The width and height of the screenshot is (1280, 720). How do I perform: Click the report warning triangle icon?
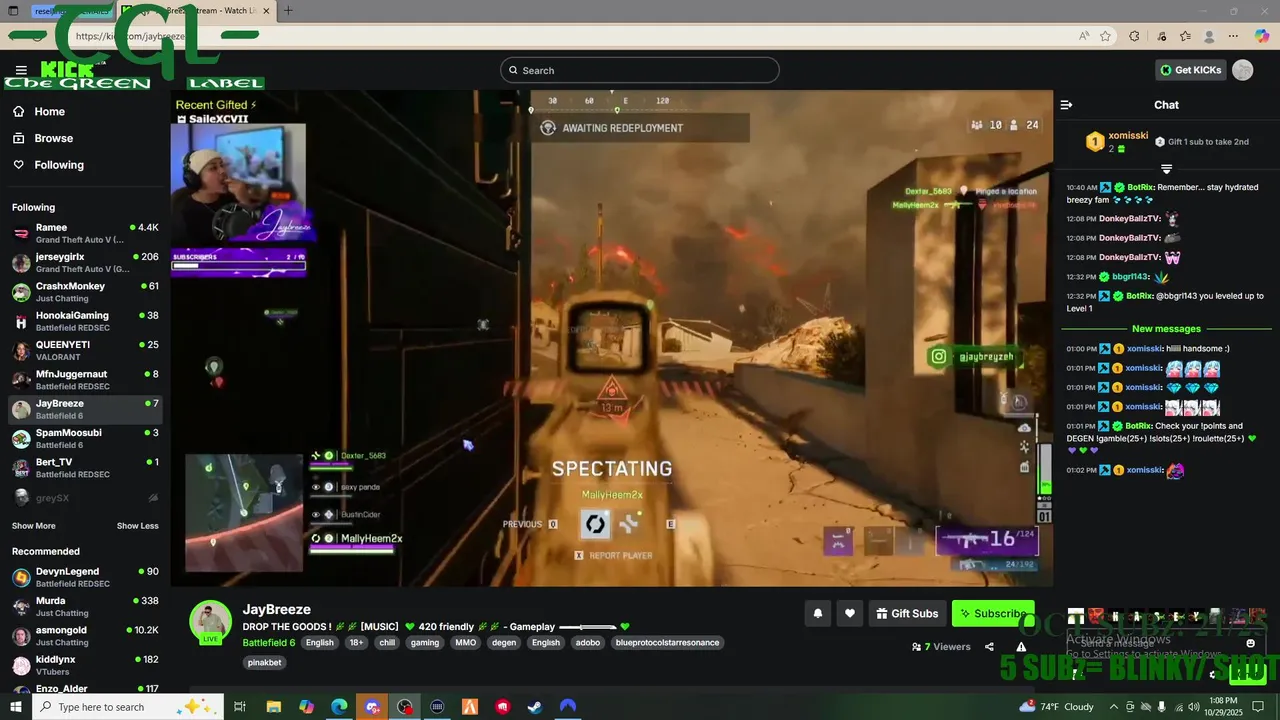point(1021,647)
